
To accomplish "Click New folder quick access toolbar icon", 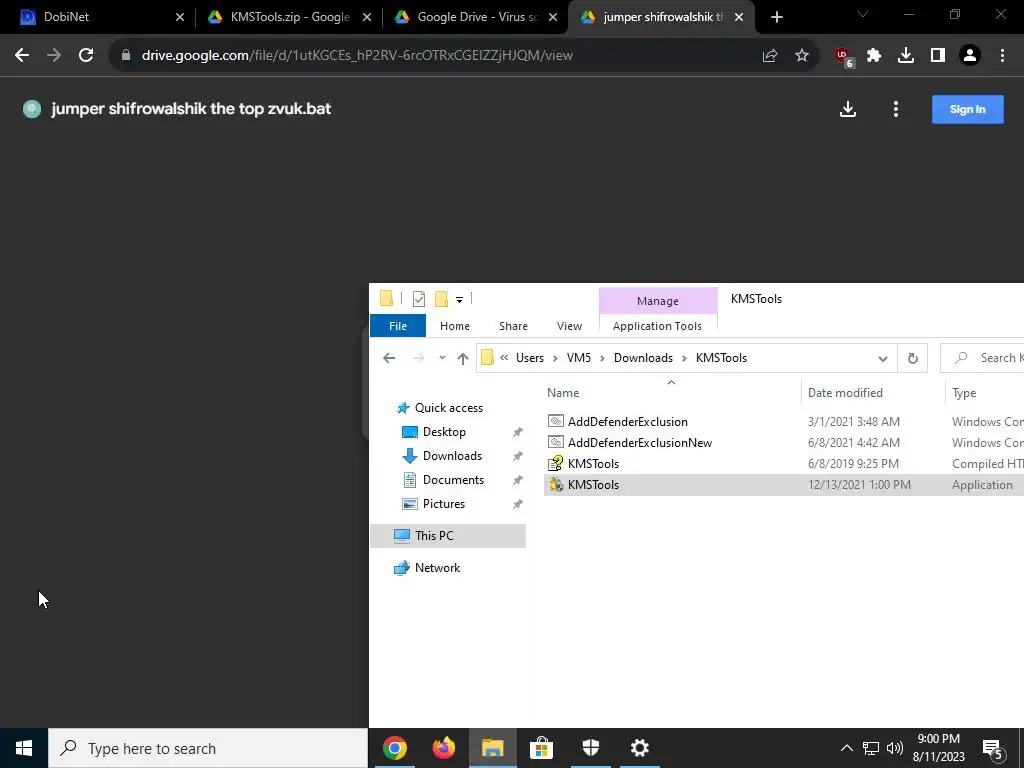I will (x=441, y=299).
